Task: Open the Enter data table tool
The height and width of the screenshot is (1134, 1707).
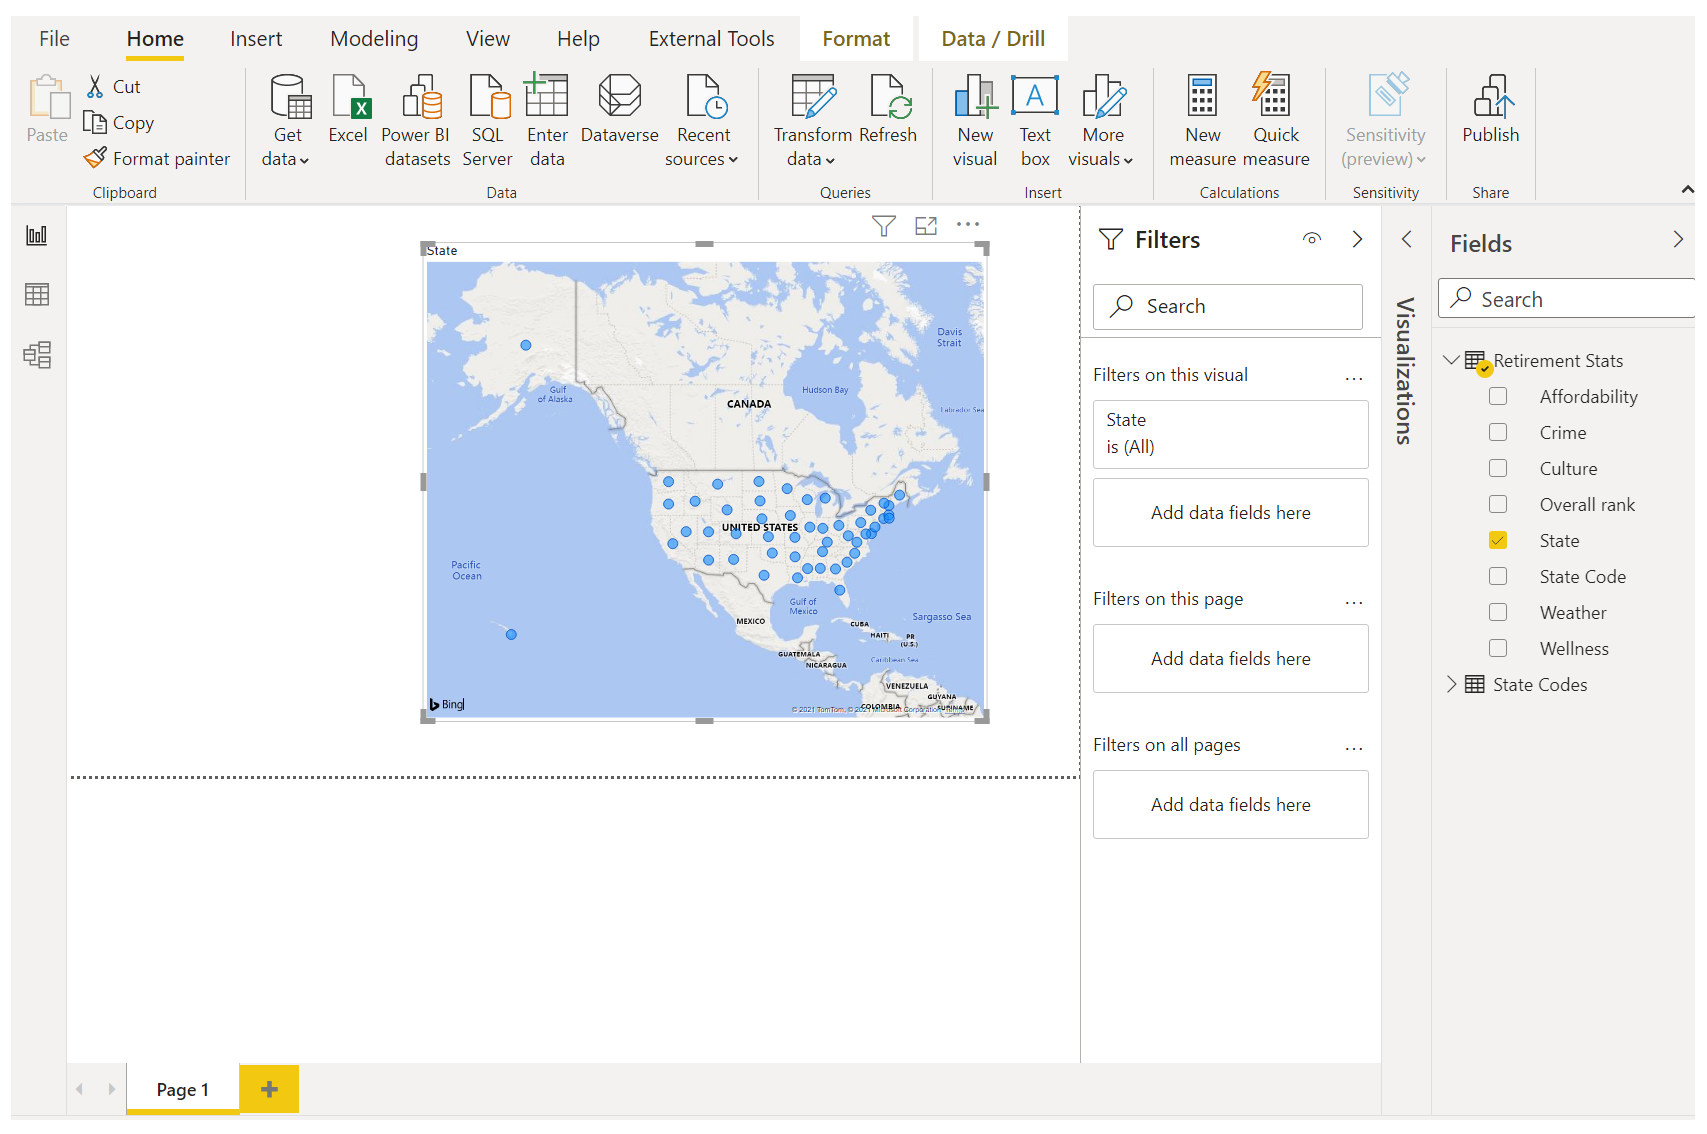Action: click(547, 121)
